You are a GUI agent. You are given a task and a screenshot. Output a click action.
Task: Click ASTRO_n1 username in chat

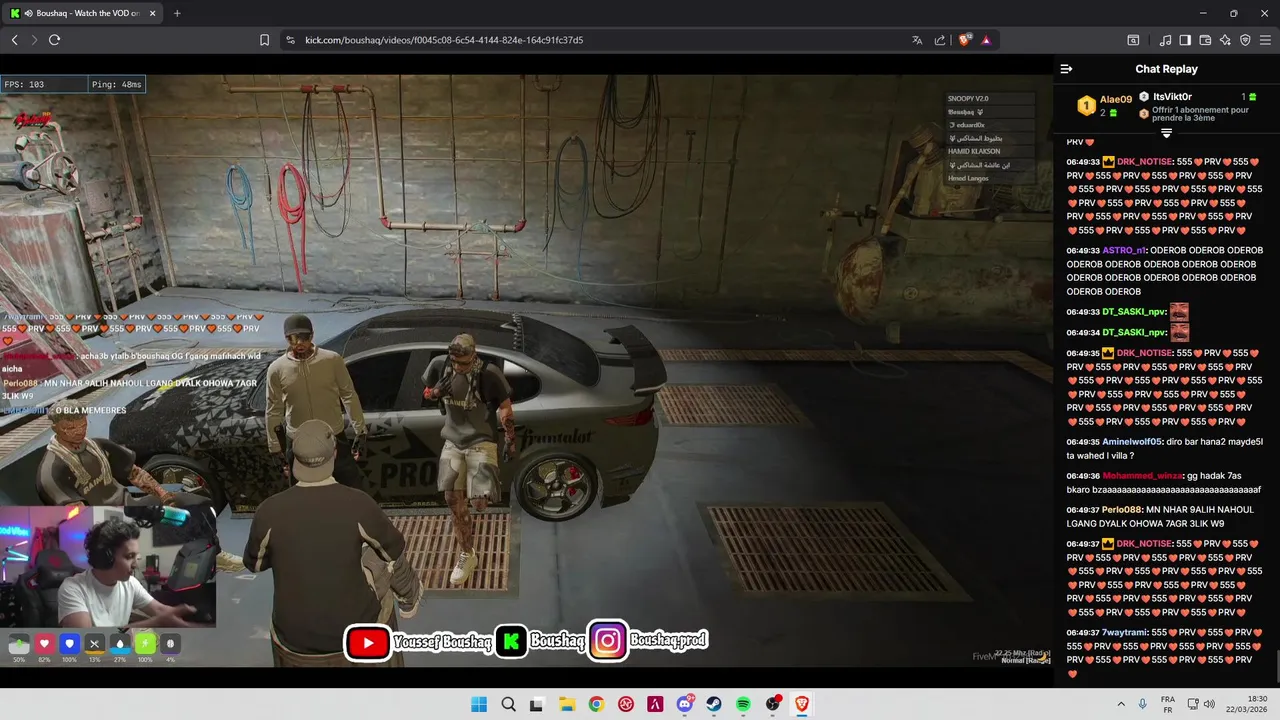coord(1125,250)
